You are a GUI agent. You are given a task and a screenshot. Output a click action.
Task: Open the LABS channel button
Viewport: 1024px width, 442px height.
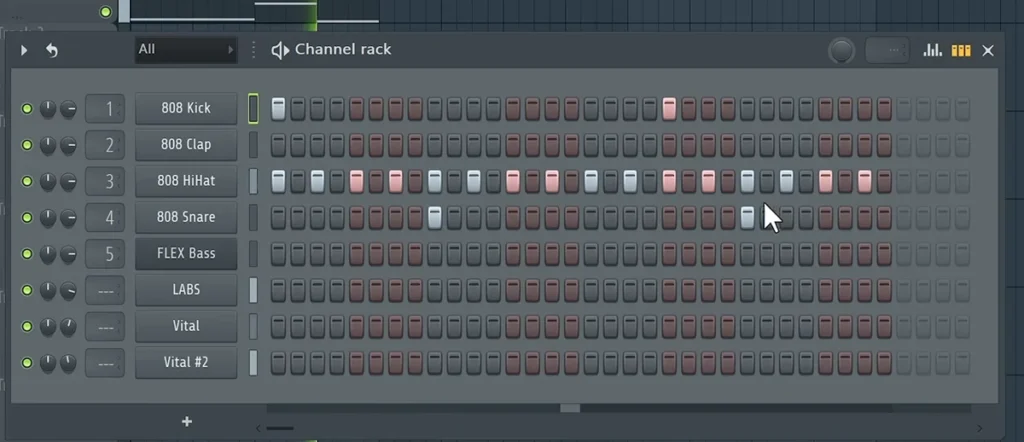point(186,290)
